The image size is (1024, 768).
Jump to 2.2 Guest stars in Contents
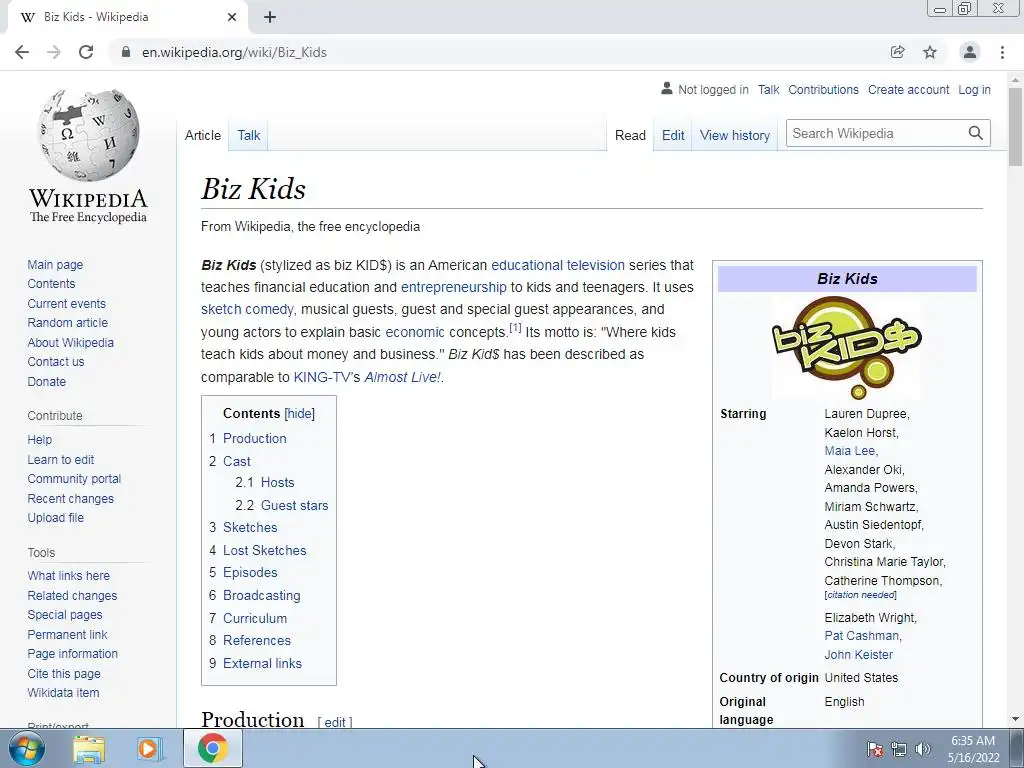[281, 505]
